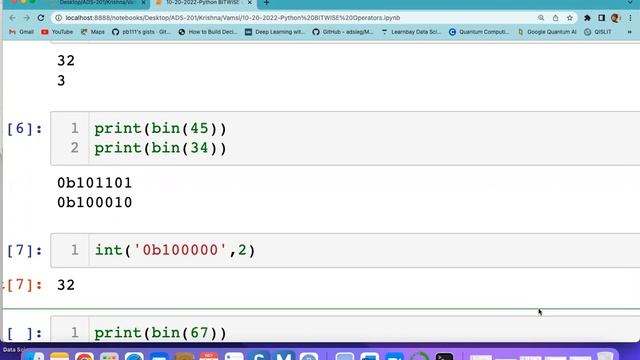Open the Maps bookmark
Image resolution: width=640 pixels, height=360 pixels.
coord(93,32)
